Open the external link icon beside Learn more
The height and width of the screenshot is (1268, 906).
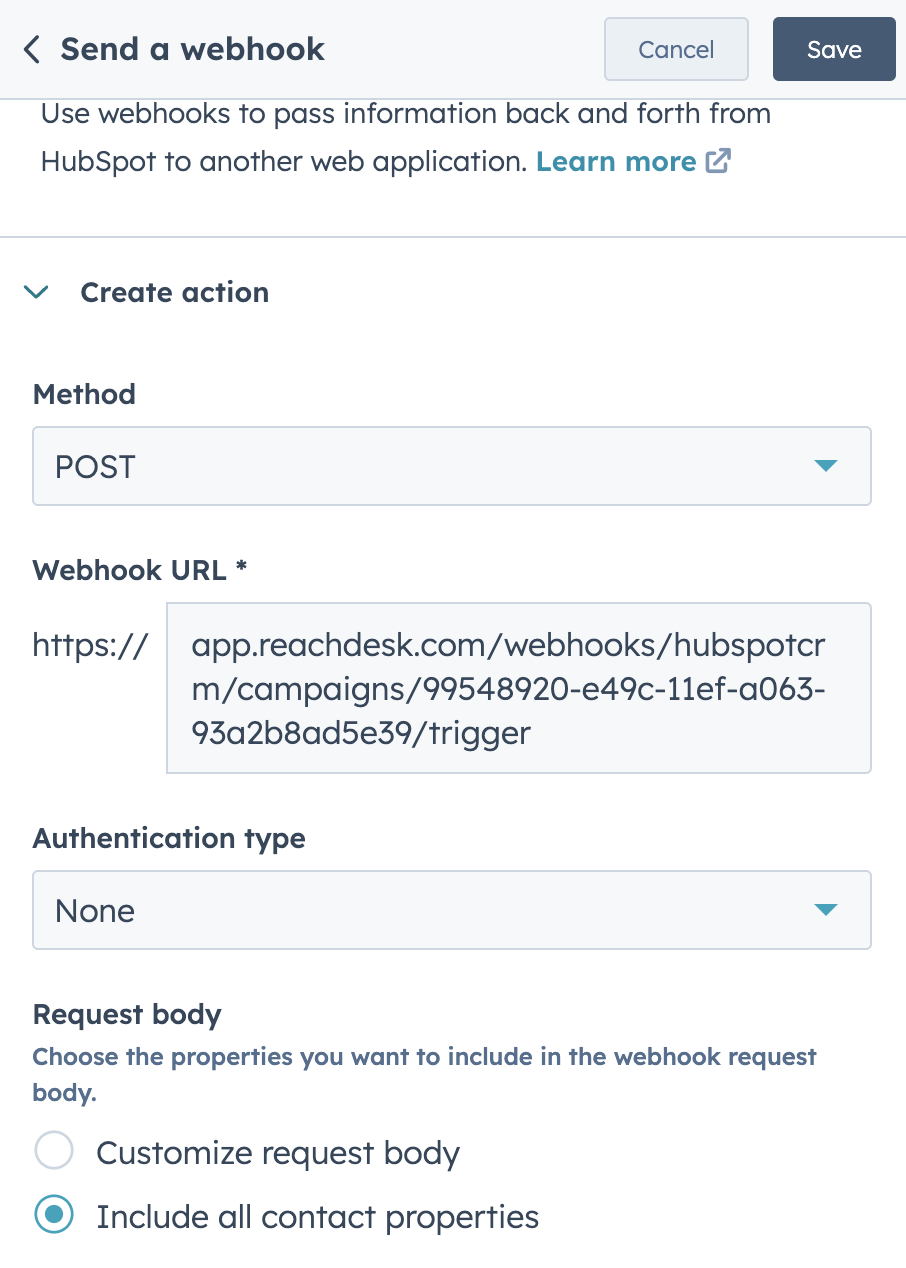718,161
